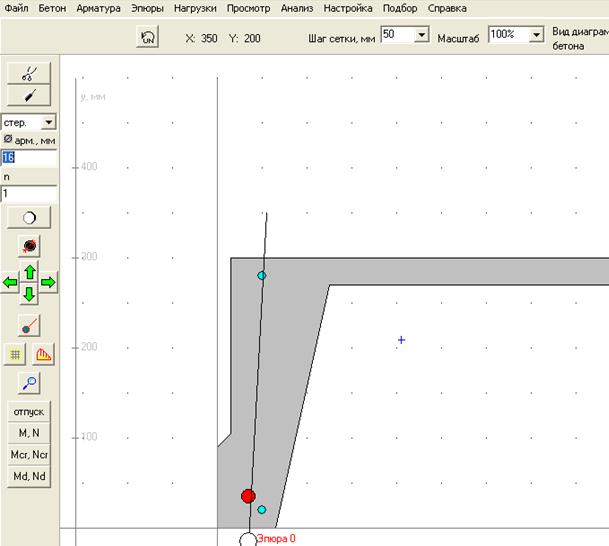The width and height of the screenshot is (609, 546).
Task: Toggle the yellow grid display button
Action: 15,354
